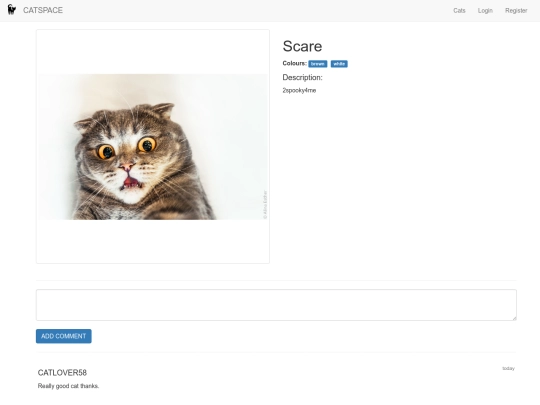540x405 pixels.
Task: Focus the comment text area
Action: [276, 305]
